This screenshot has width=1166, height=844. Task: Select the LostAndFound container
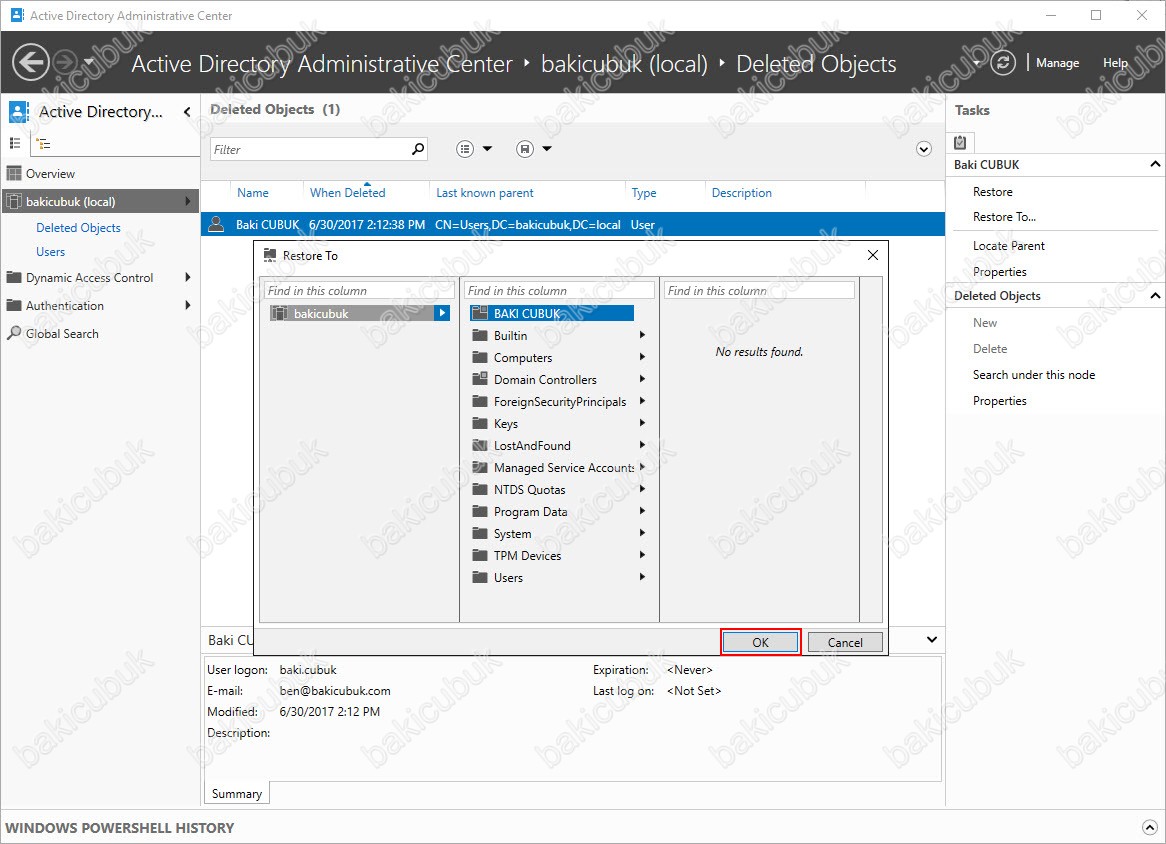tap(532, 445)
